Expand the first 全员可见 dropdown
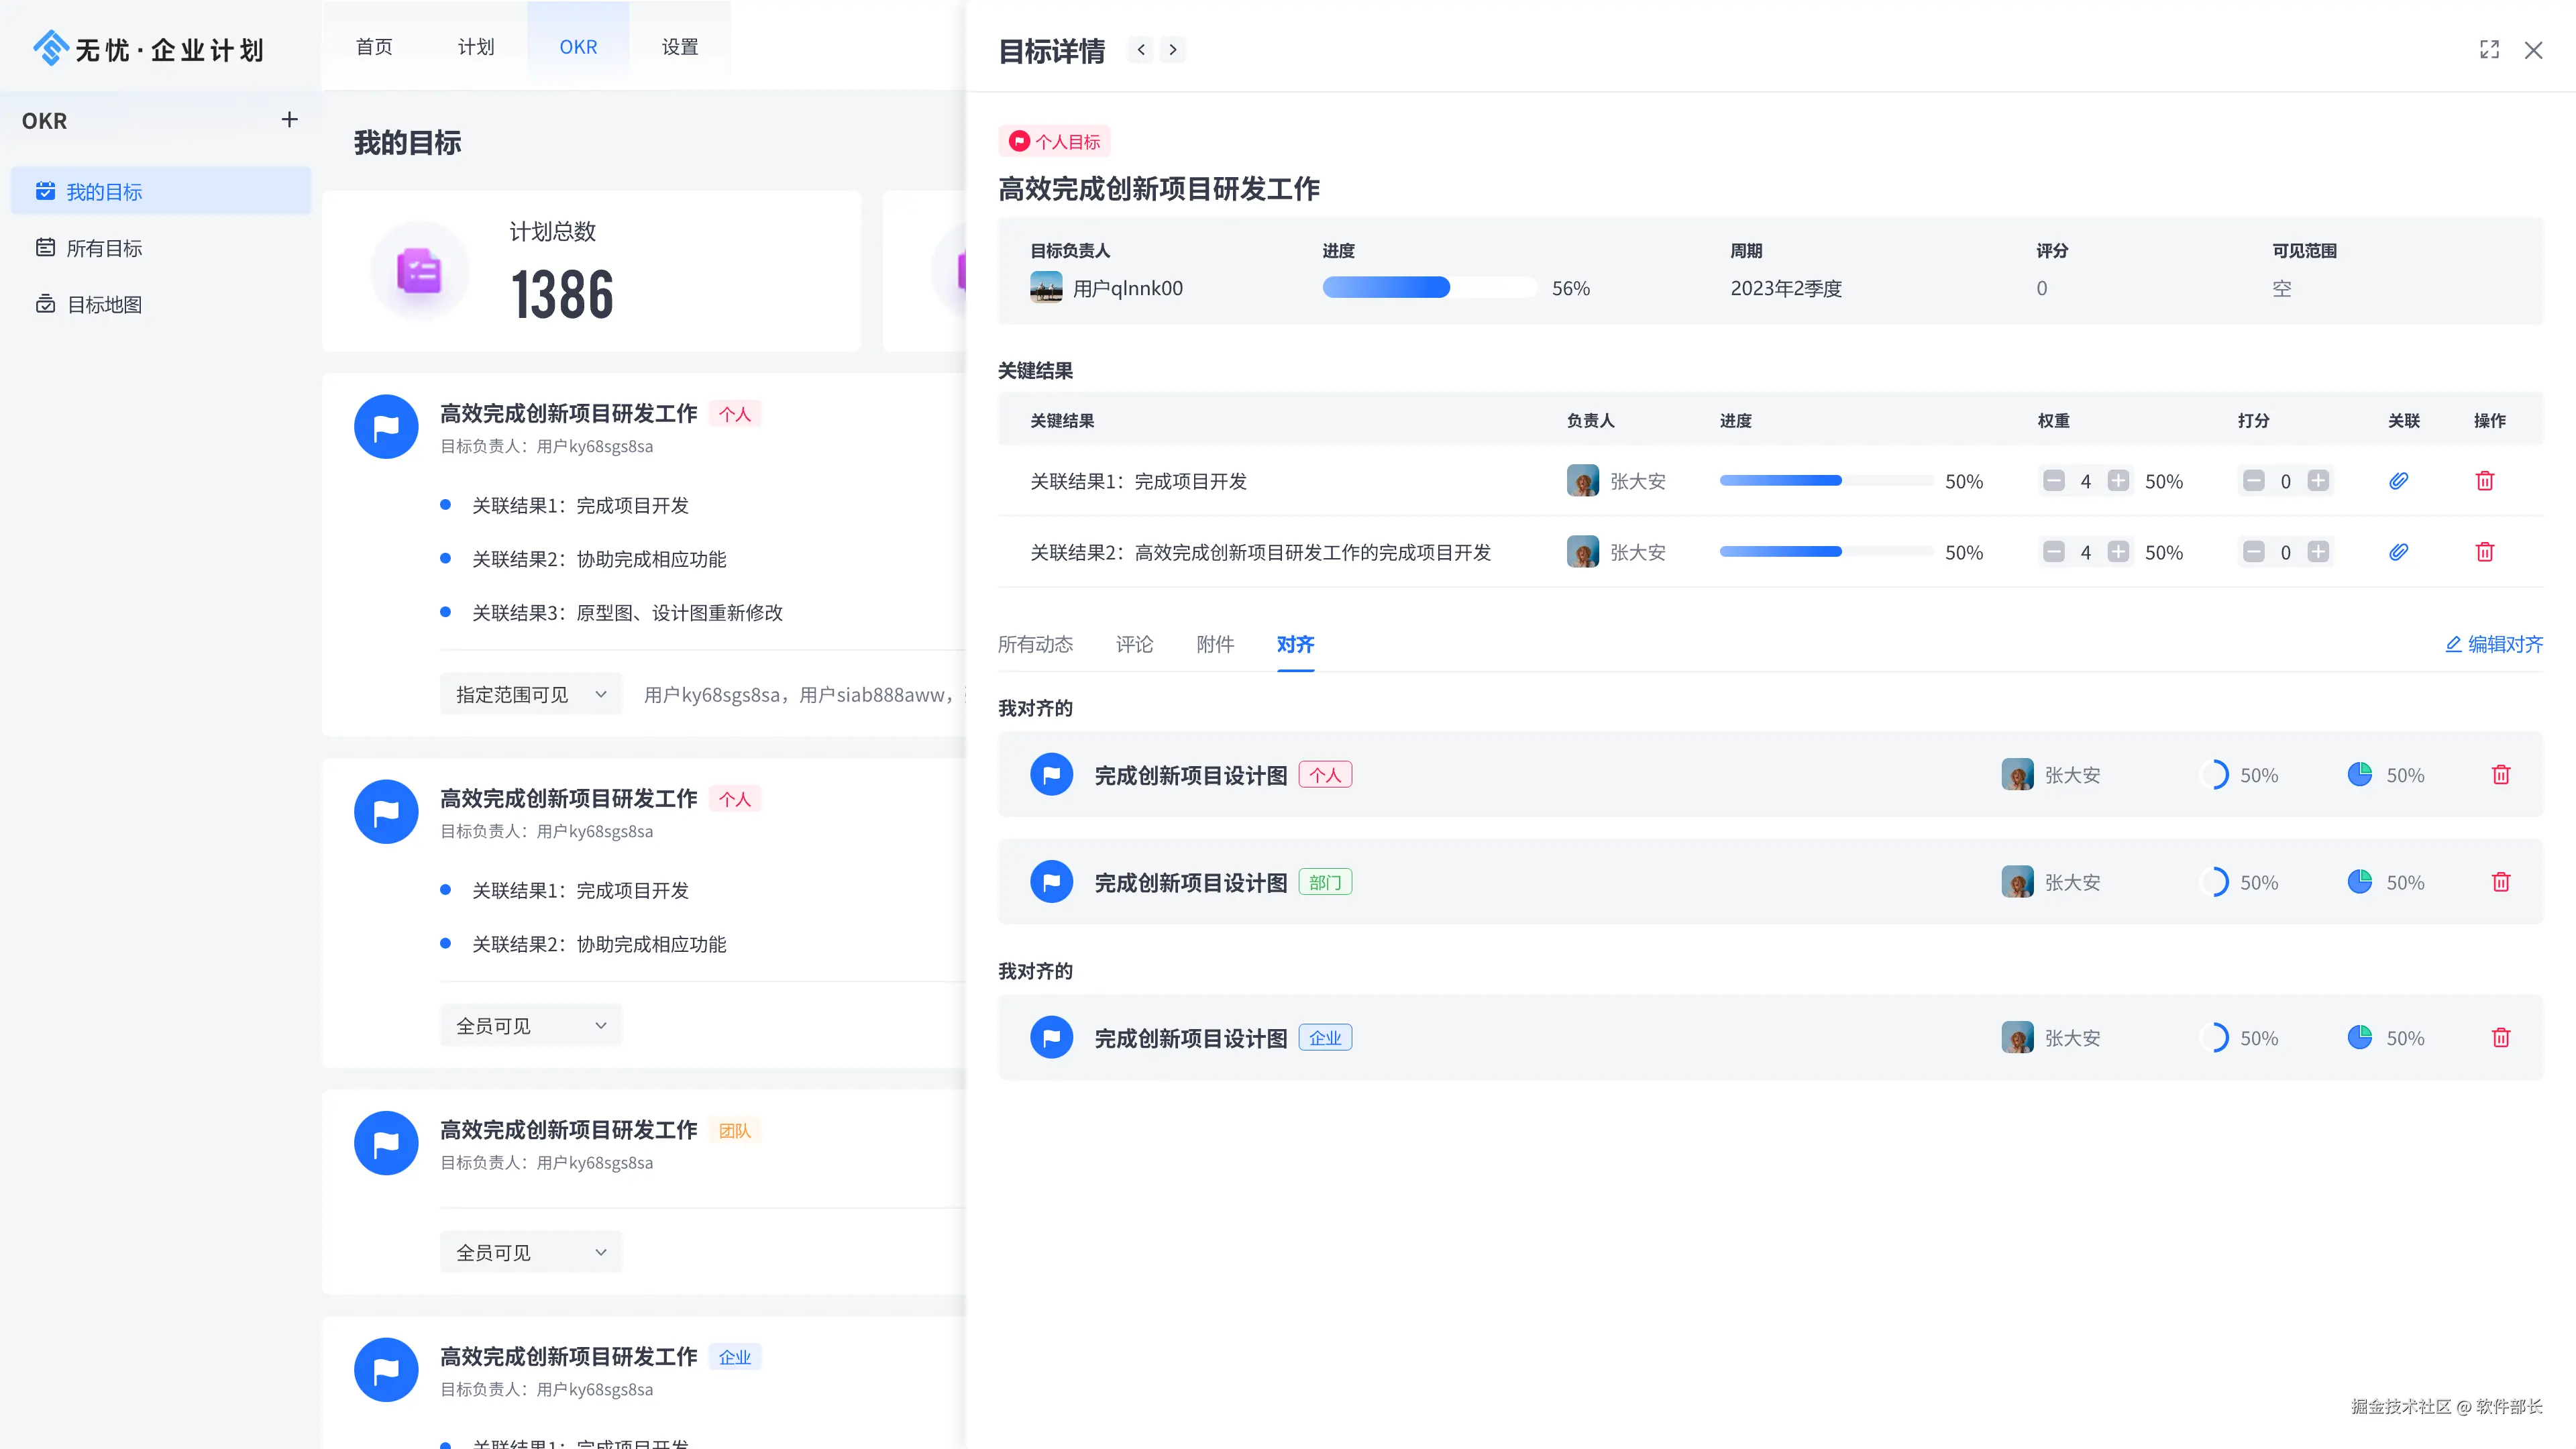Image resolution: width=2576 pixels, height=1449 pixels. click(530, 1025)
